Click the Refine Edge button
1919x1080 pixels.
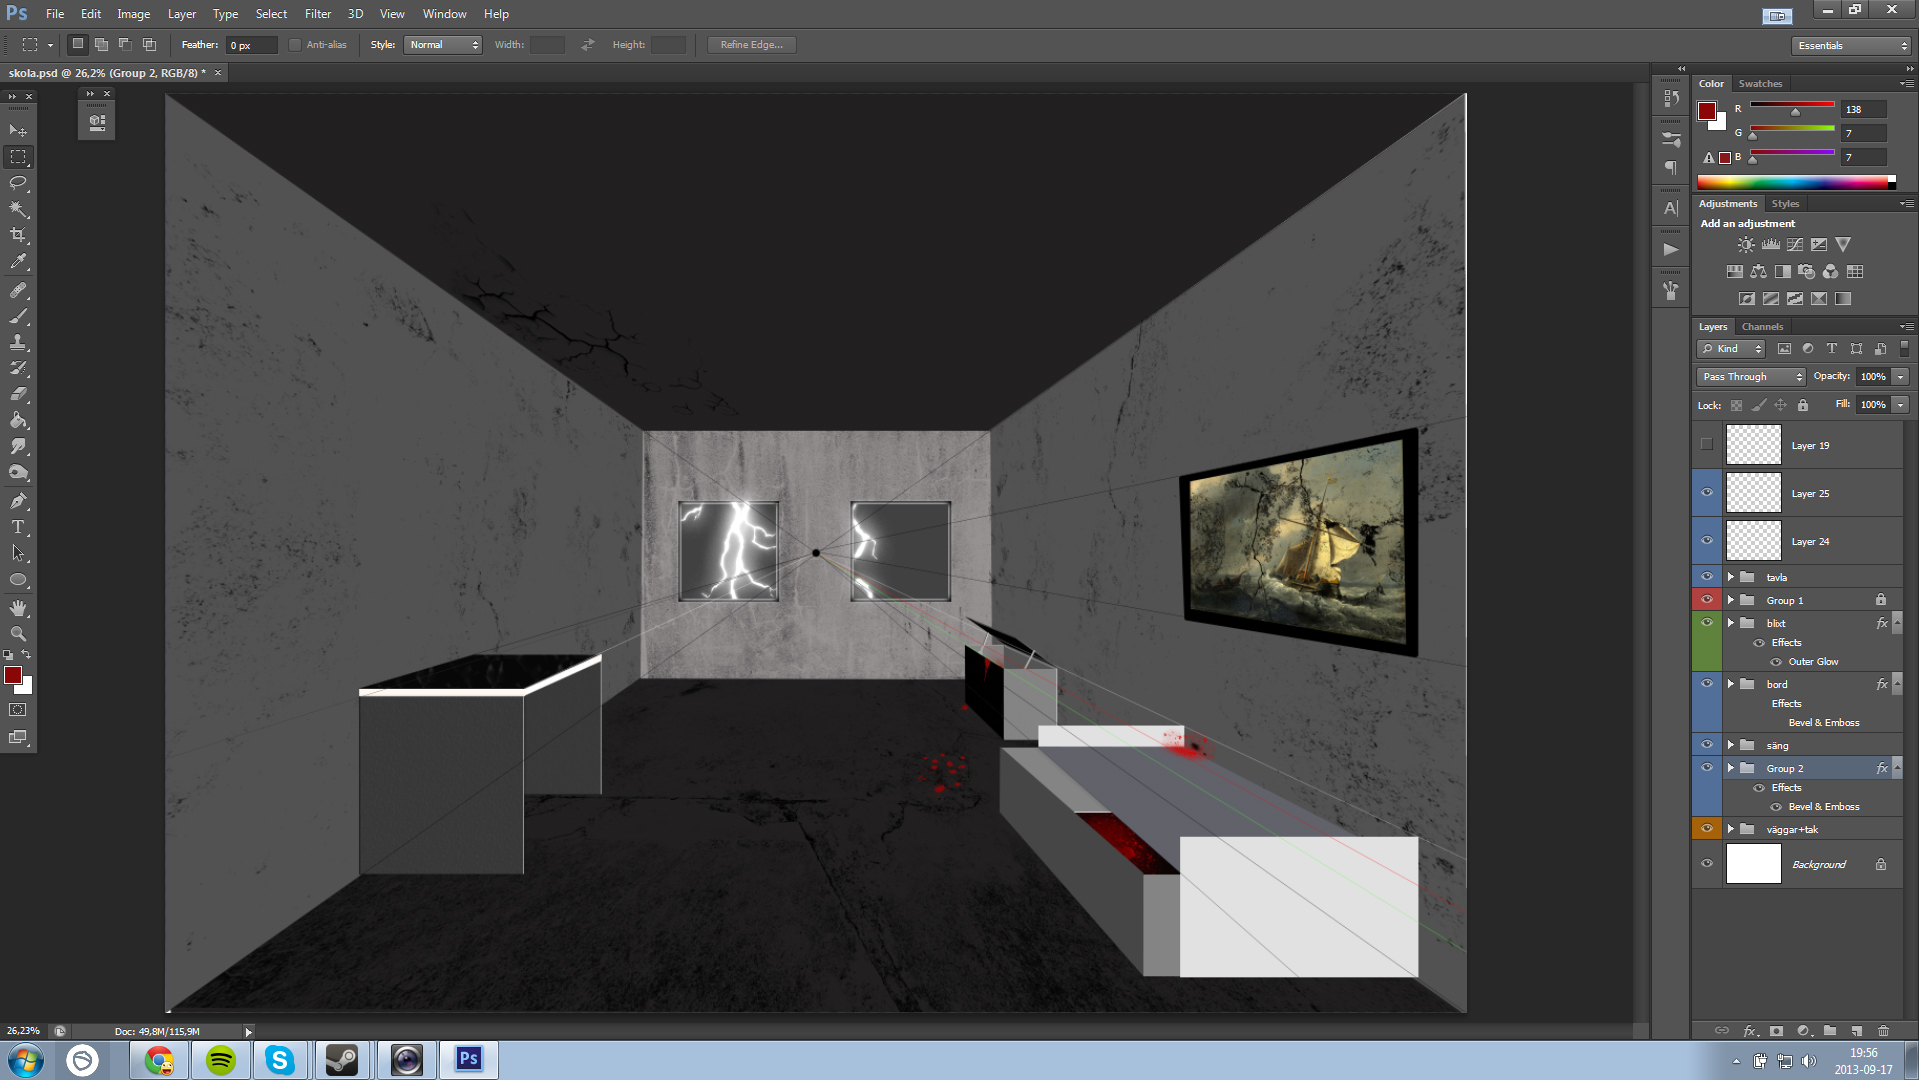751,45
